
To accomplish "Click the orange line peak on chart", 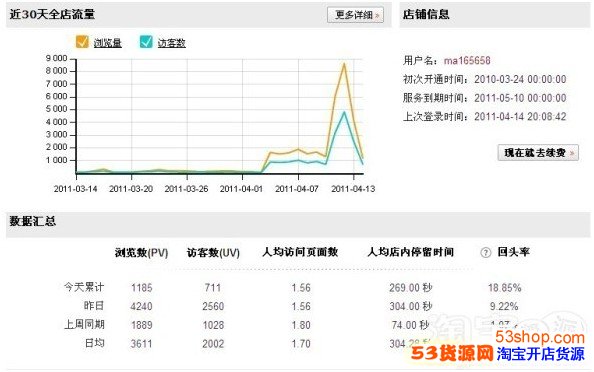I will [344, 64].
